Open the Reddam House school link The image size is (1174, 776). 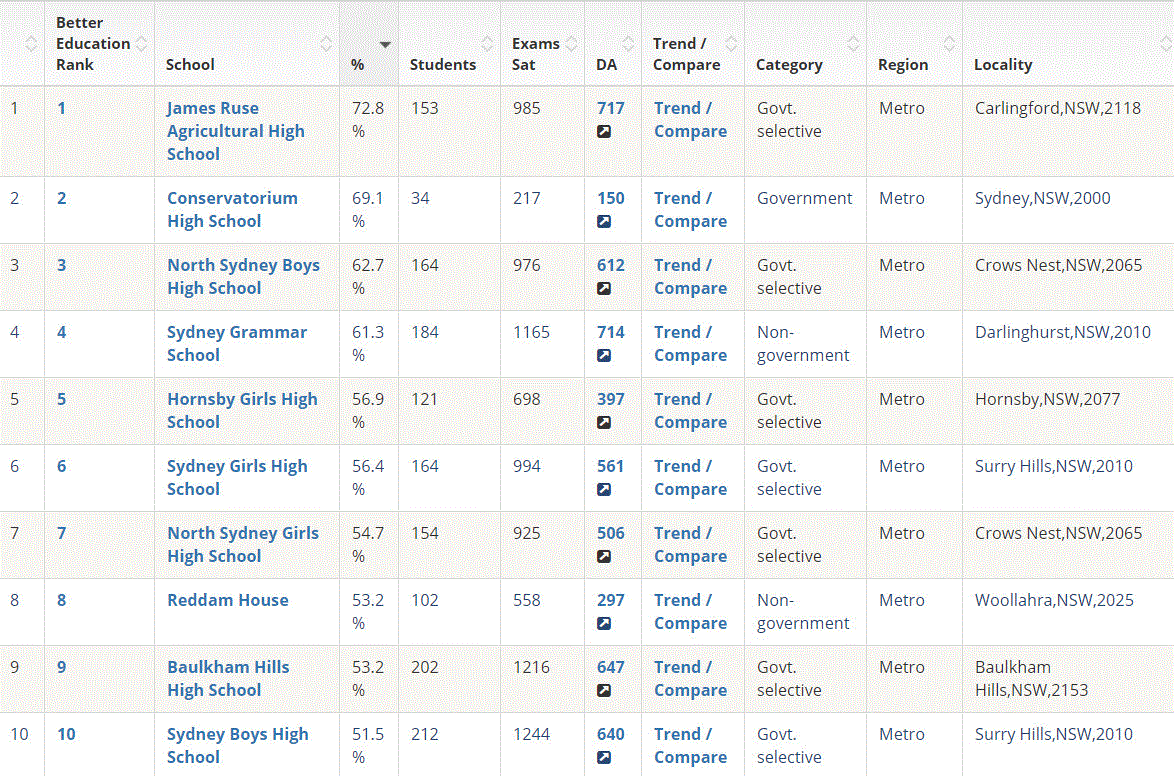[228, 600]
